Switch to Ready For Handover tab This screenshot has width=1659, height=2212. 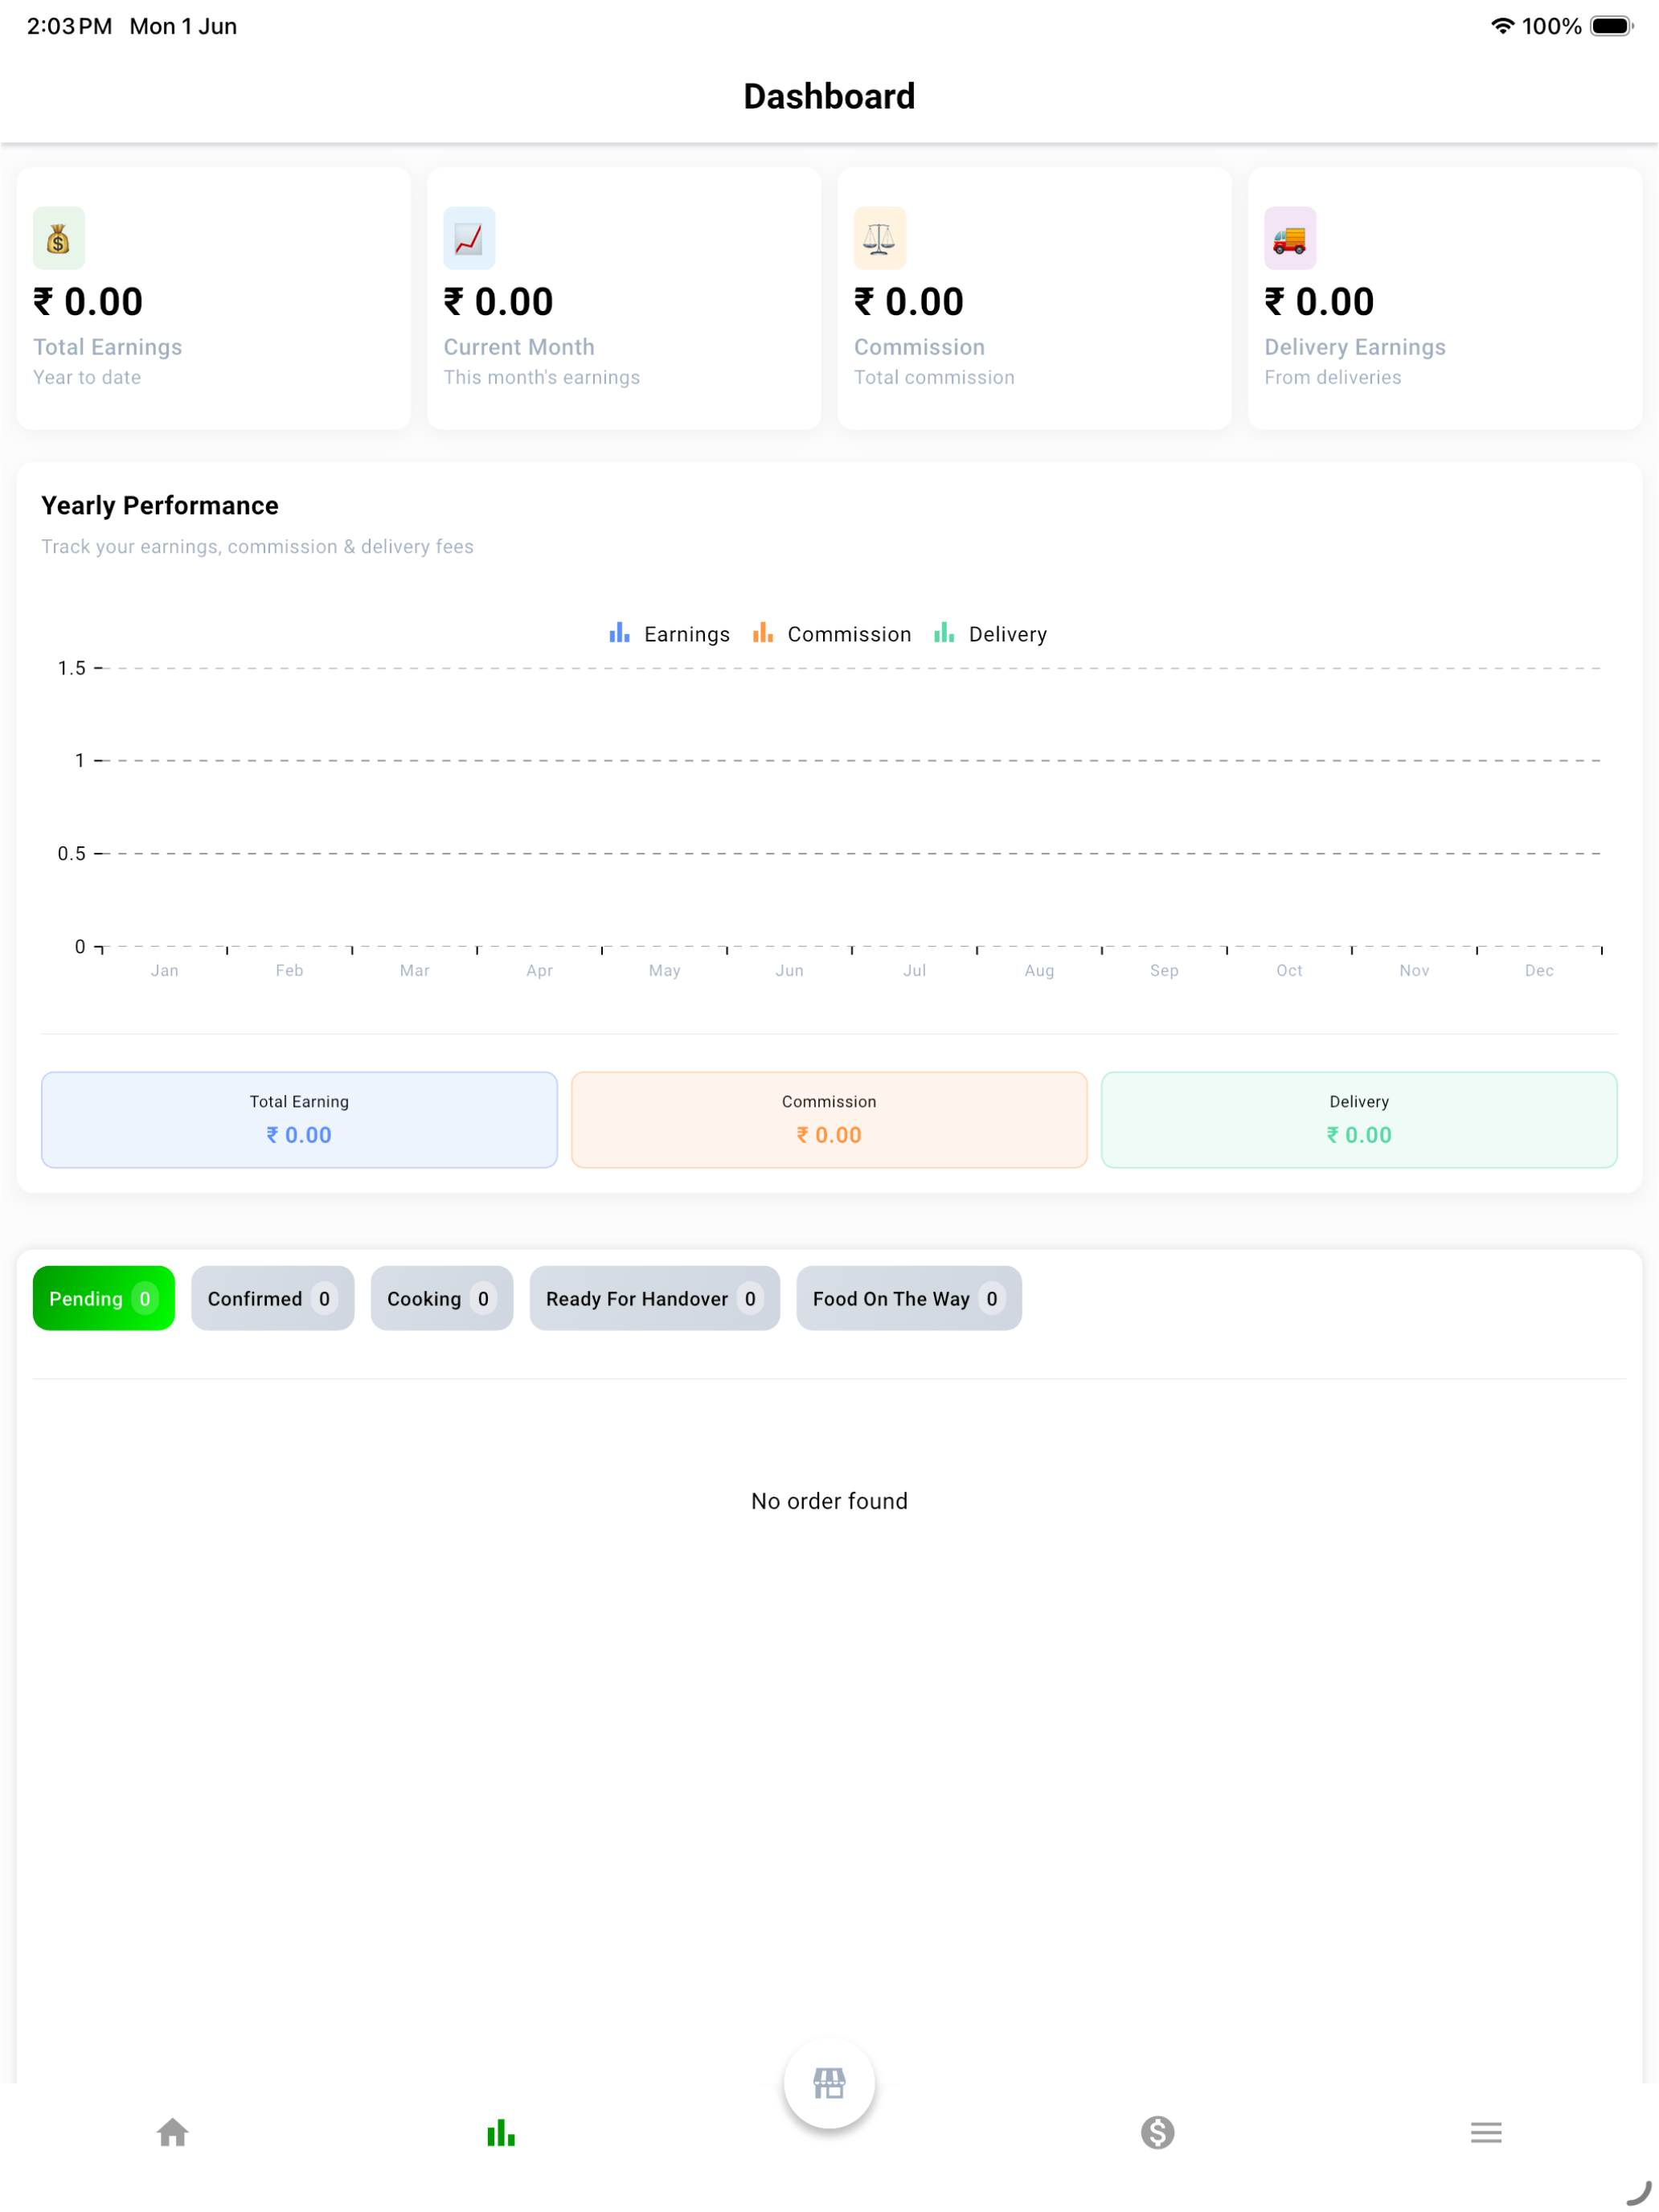[655, 1298]
